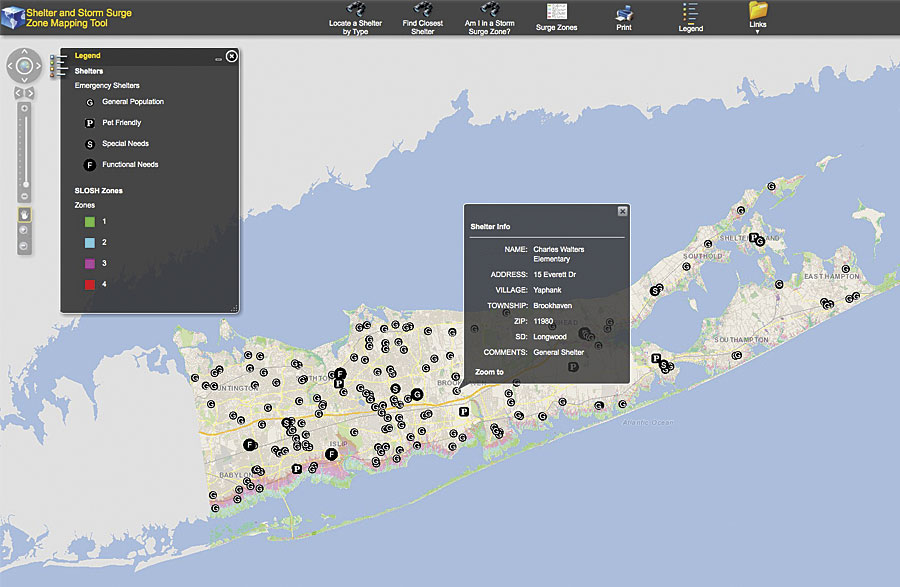Viewport: 900px width, 587px height.
Task: Click P shelter marker near Babylon
Action: point(296,469)
